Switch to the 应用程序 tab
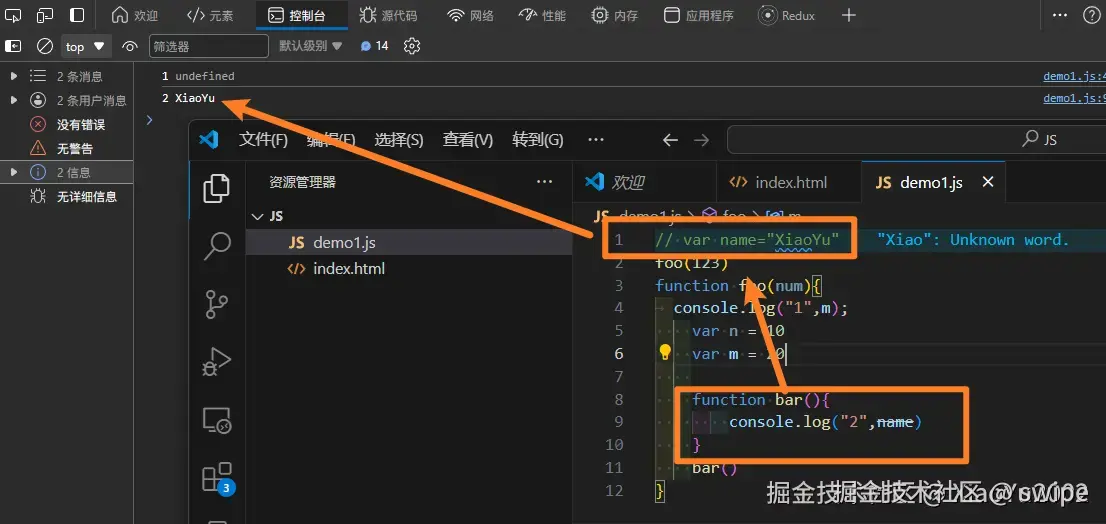Image resolution: width=1106 pixels, height=524 pixels. point(699,15)
